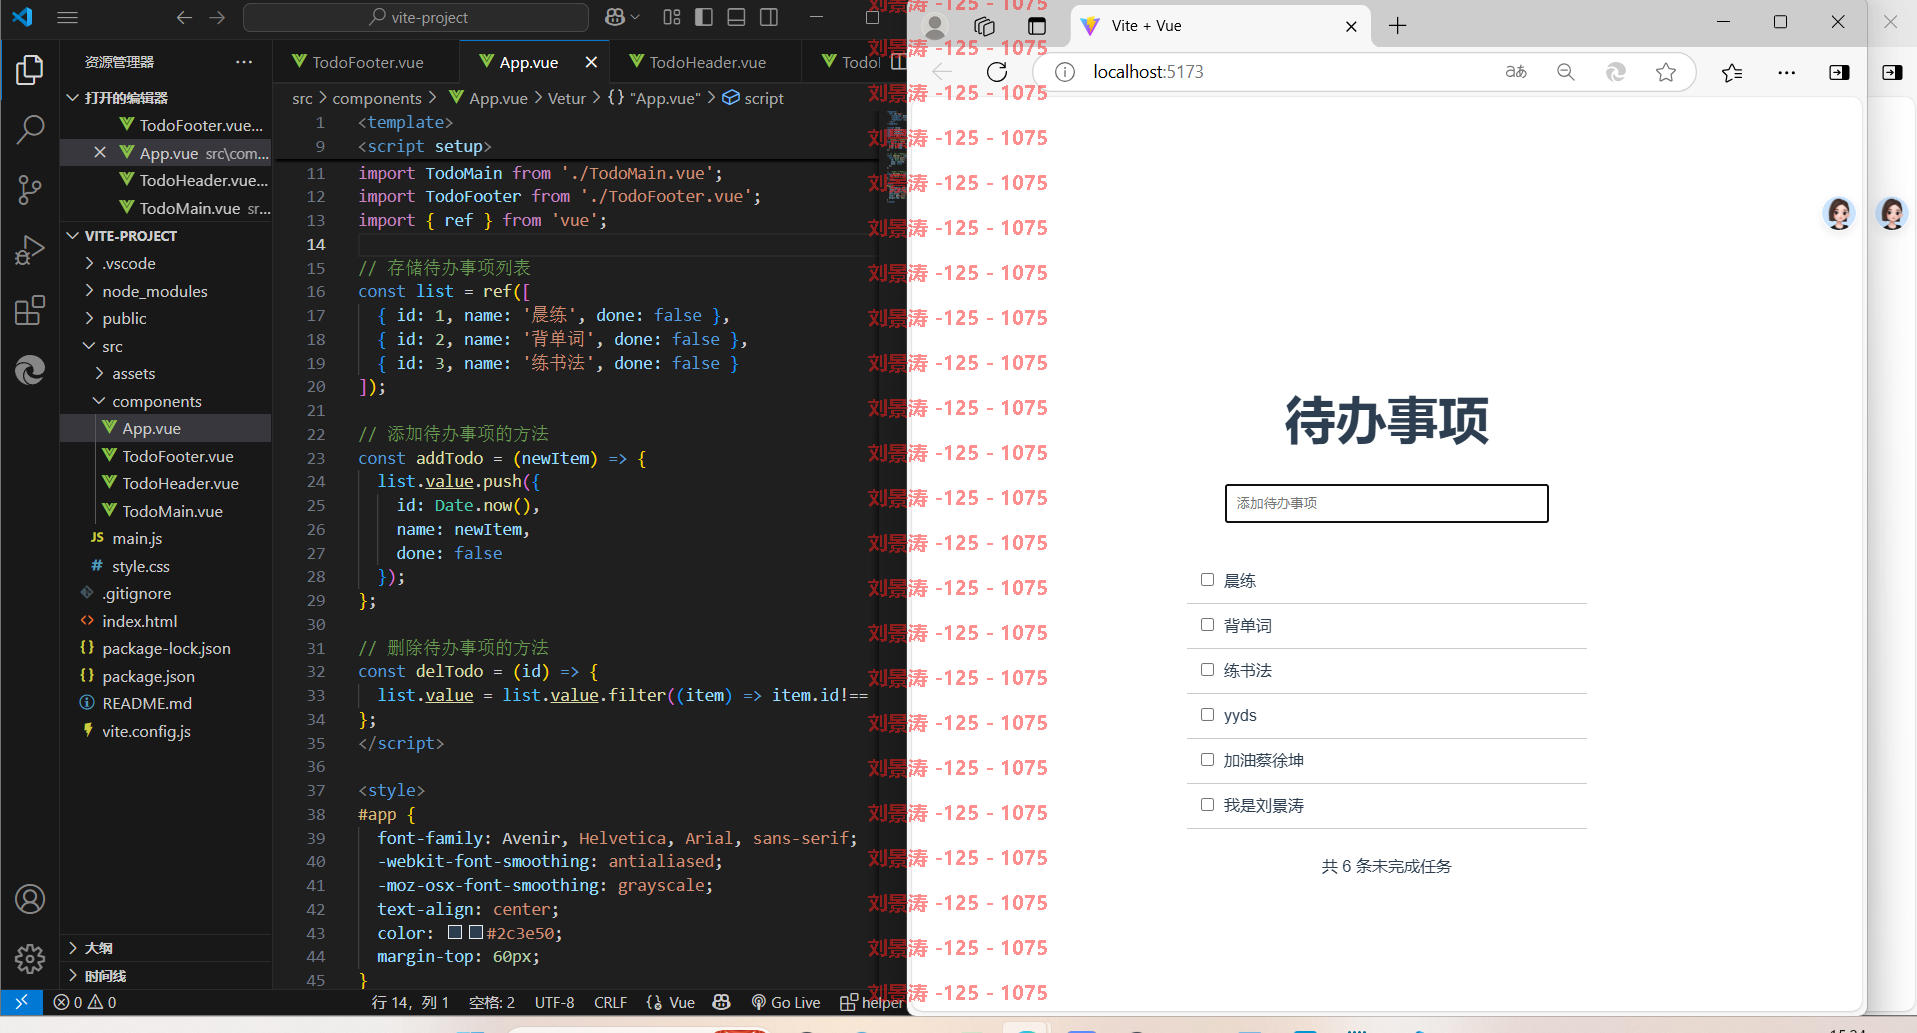
Task: Open zoom icon in browser address bar
Action: click(1566, 72)
